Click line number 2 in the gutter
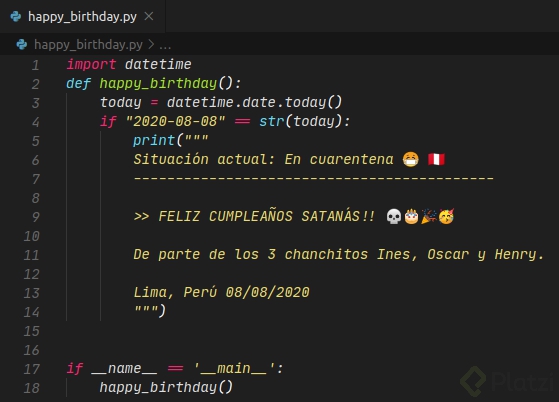Viewport: 559px width, 402px height. click(35, 84)
